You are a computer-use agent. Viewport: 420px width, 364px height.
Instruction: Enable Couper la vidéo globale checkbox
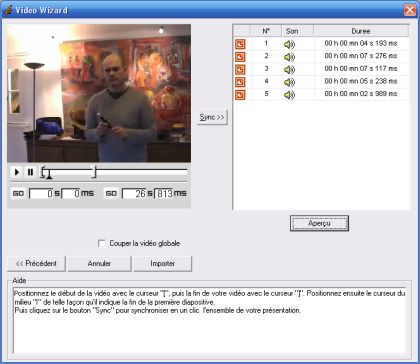[x=102, y=244]
